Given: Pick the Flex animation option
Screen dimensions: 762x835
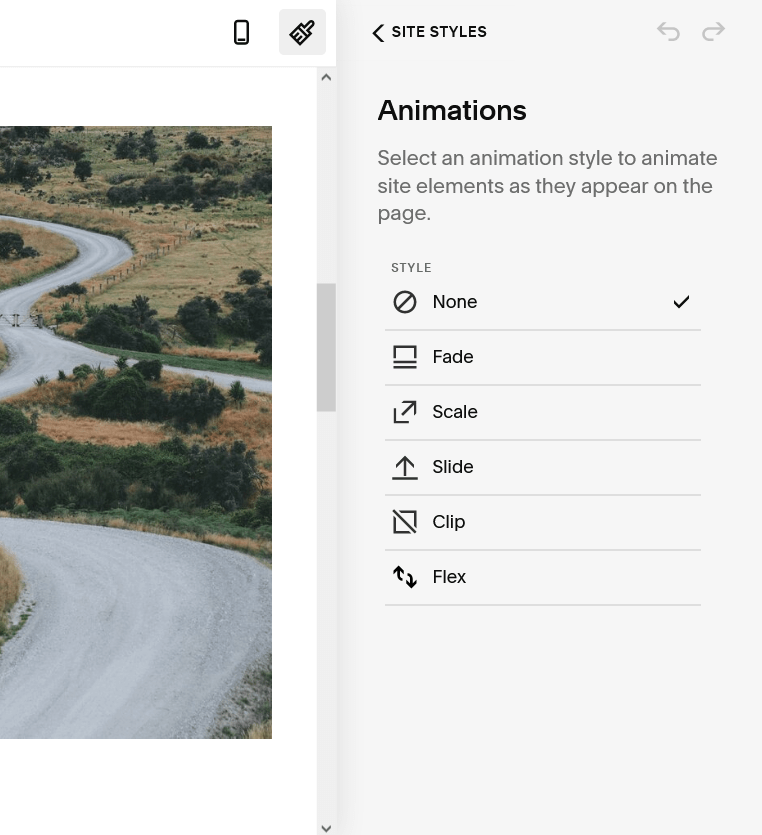Looking at the screenshot, I should coord(543,577).
